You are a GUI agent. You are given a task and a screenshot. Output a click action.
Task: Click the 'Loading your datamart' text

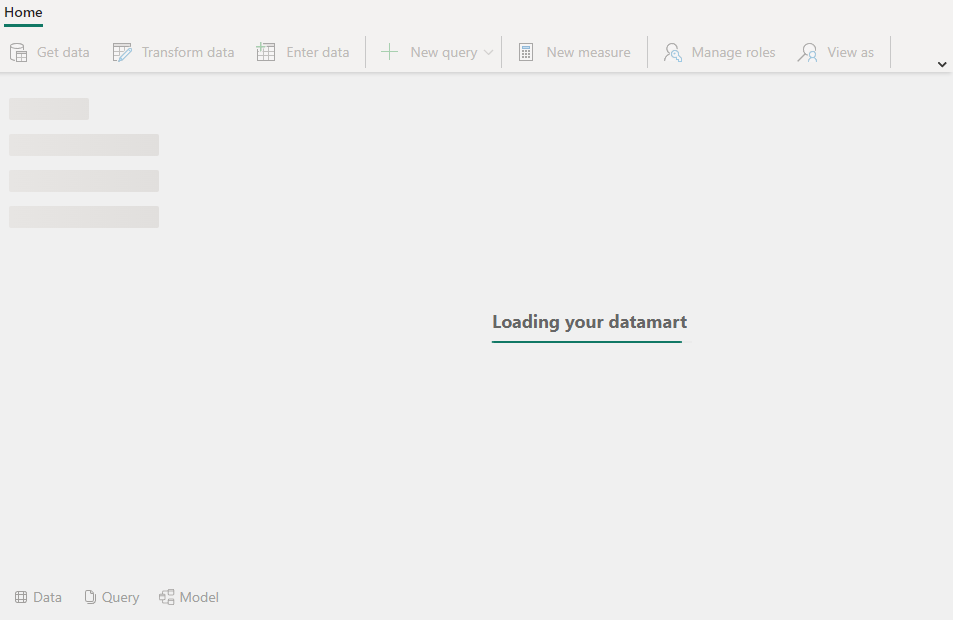point(590,322)
